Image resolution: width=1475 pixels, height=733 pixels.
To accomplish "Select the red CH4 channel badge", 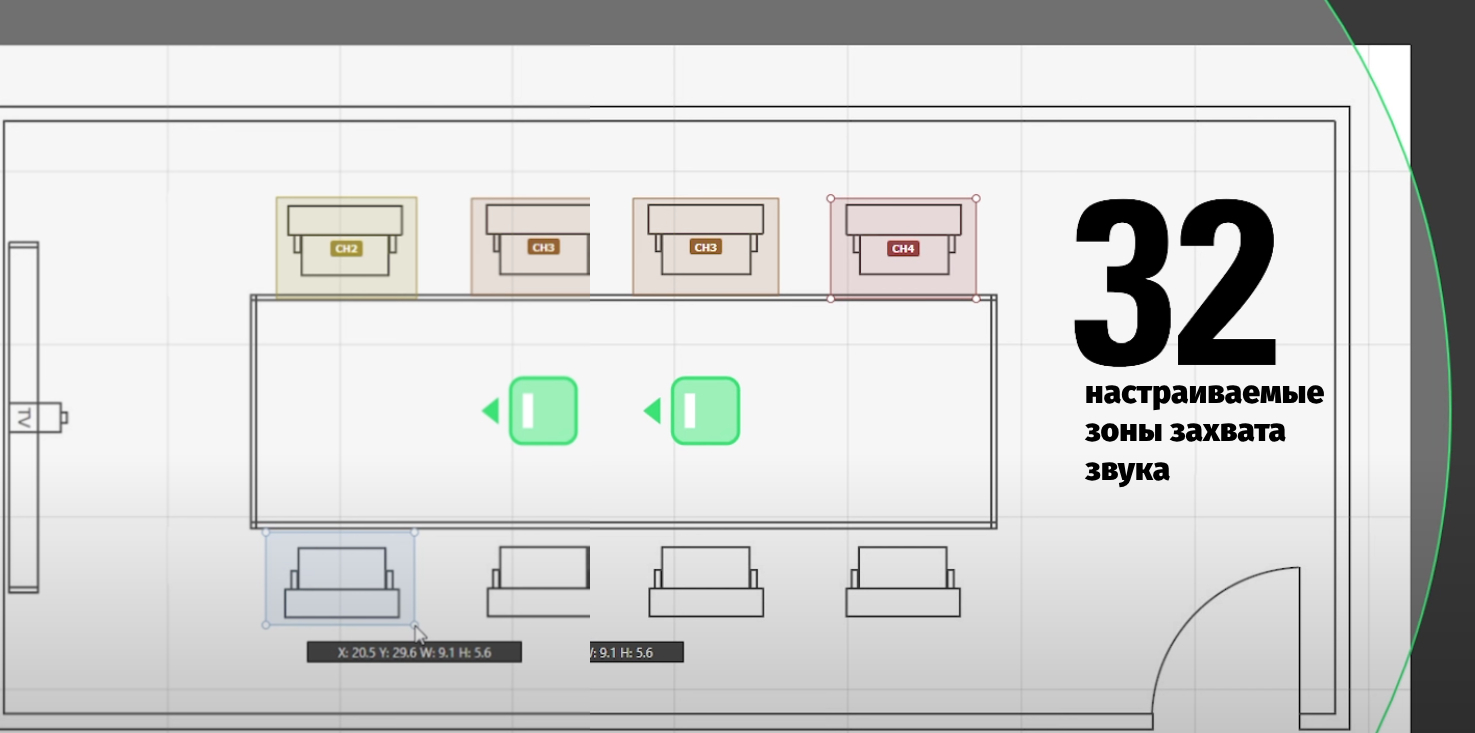I will 903,248.
